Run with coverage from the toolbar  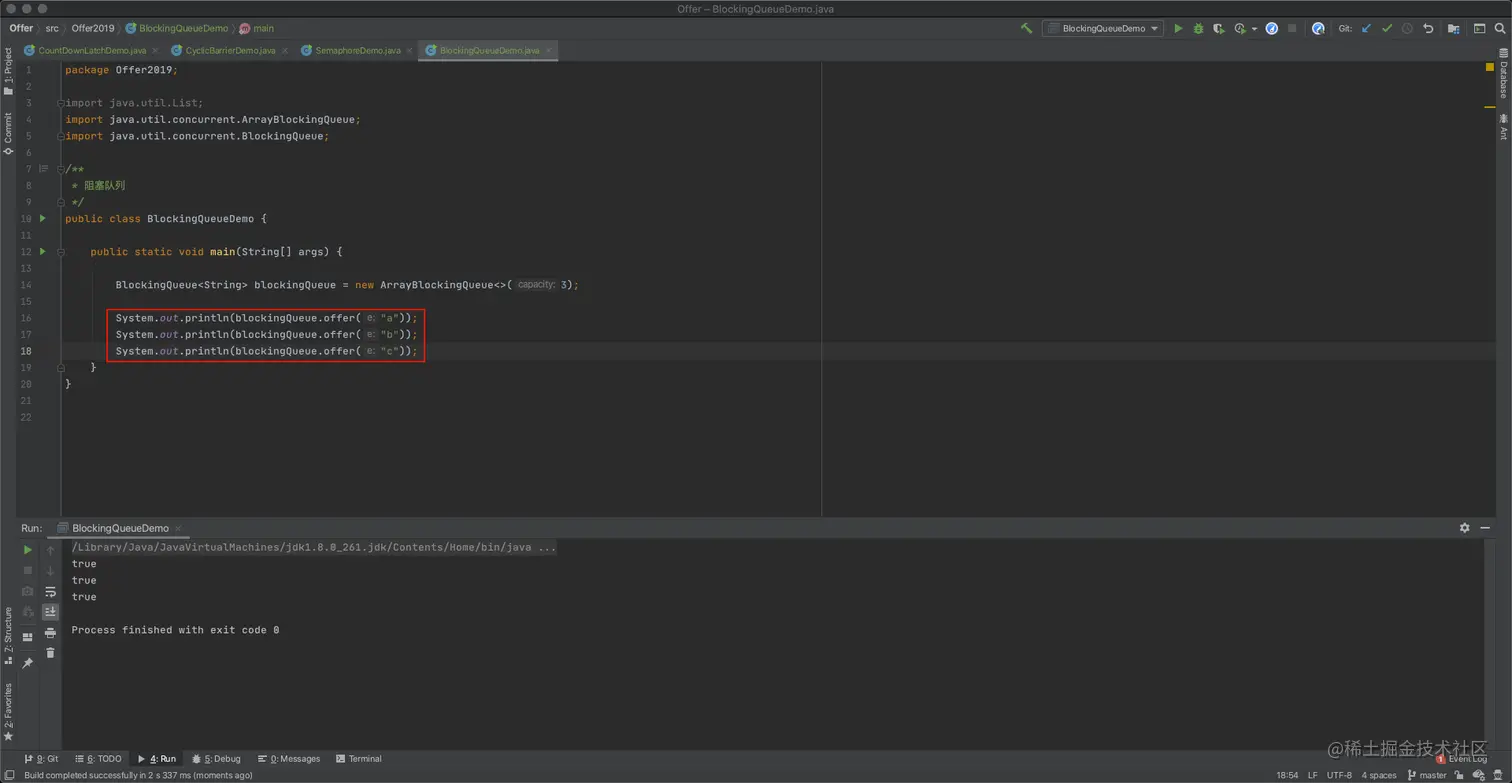coord(1218,29)
